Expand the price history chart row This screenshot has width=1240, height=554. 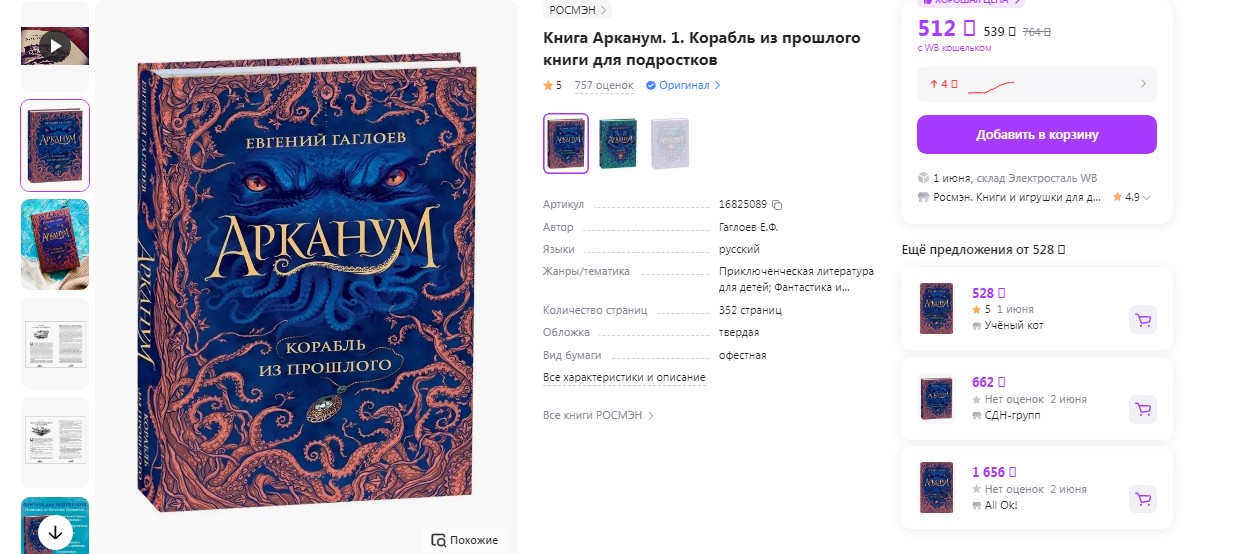click(1037, 84)
